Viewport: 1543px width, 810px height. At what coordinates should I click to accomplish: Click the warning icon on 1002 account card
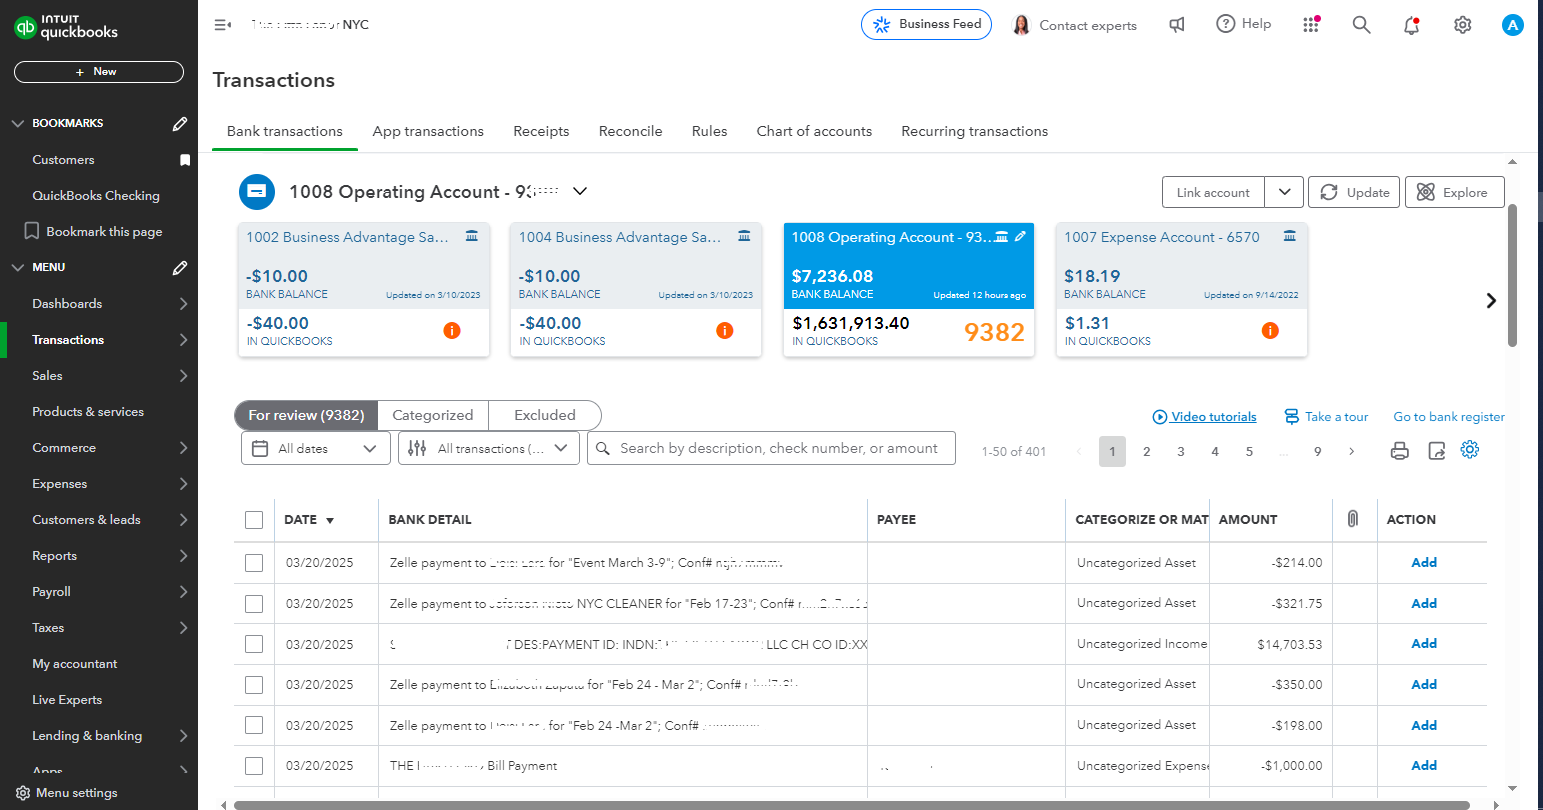pos(452,330)
